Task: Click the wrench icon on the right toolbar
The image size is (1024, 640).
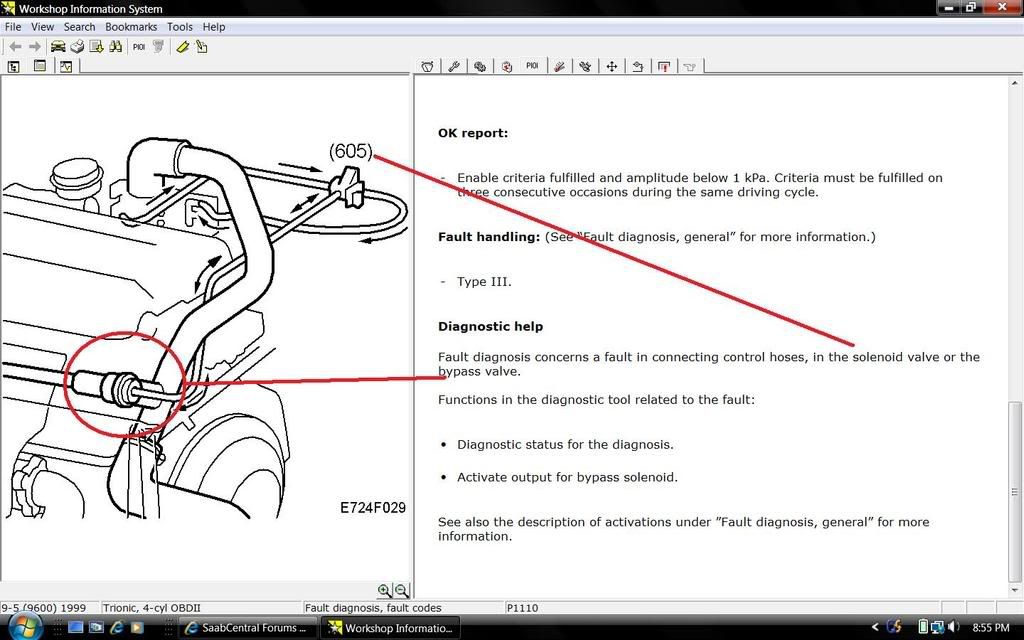Action: 453,66
